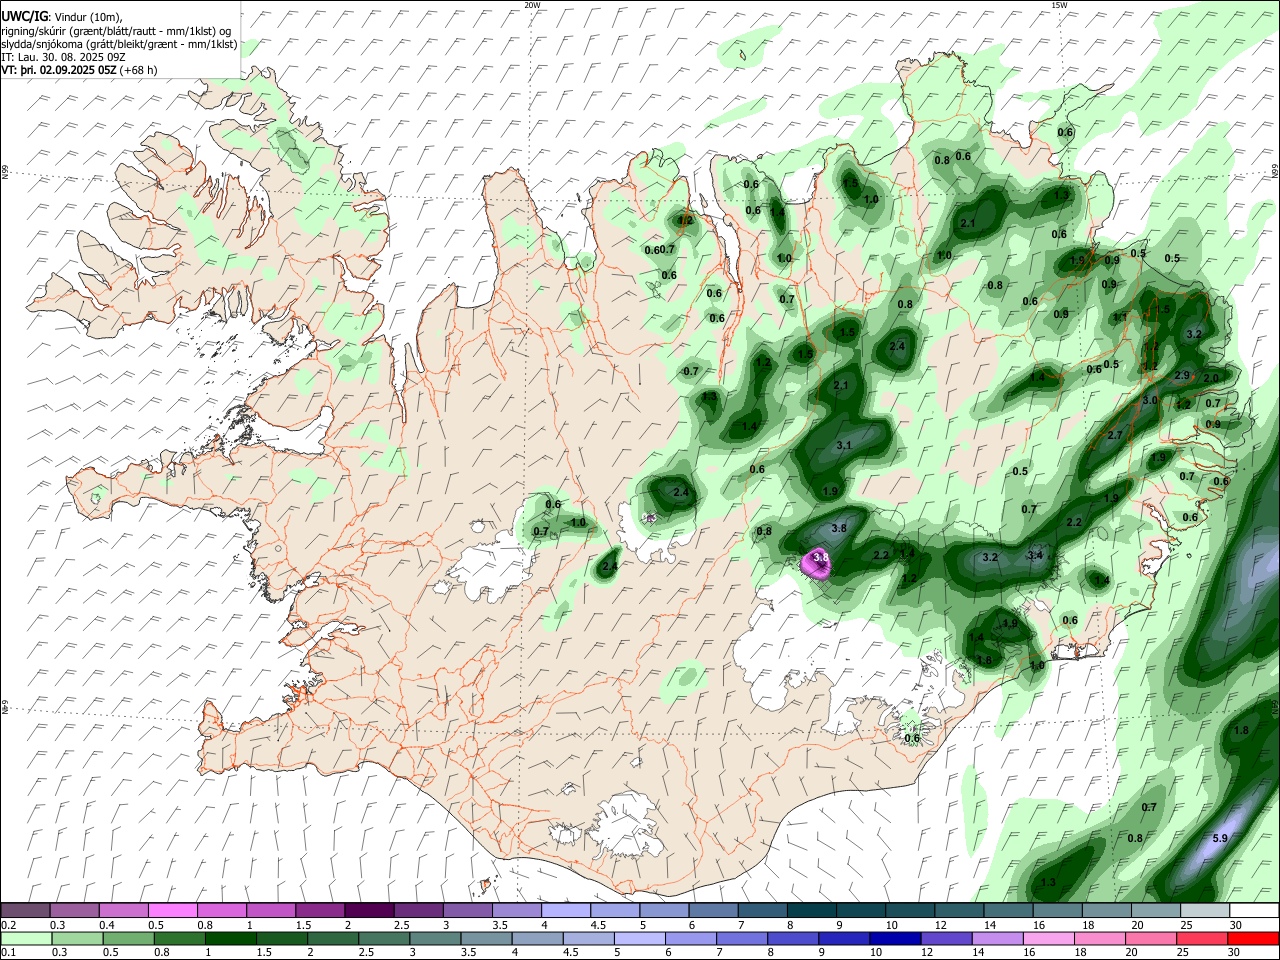Click the red 30 swatch in rain legend
1280x960 pixels.
tap(1254, 939)
